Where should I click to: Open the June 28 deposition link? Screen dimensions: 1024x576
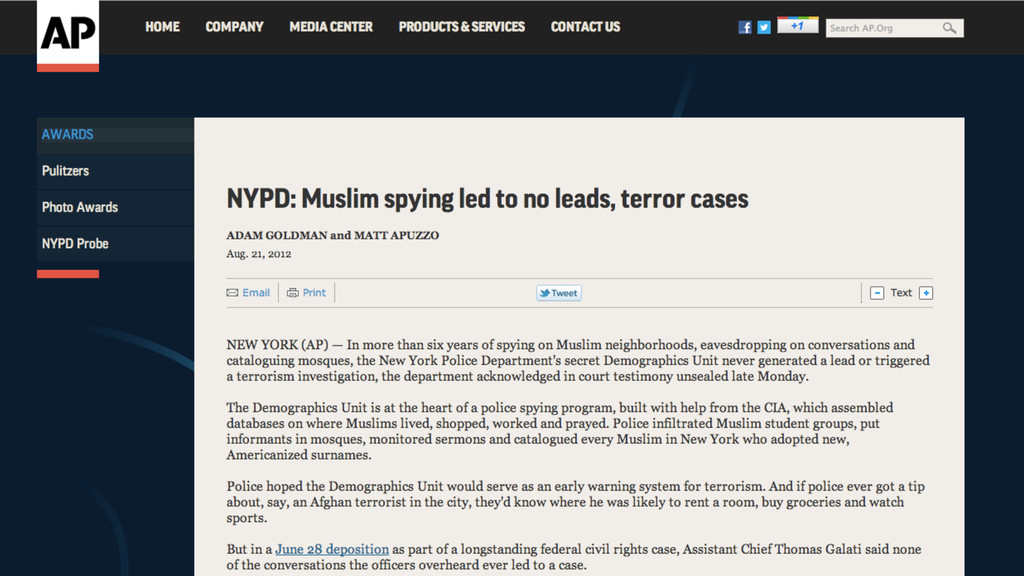[x=332, y=549]
